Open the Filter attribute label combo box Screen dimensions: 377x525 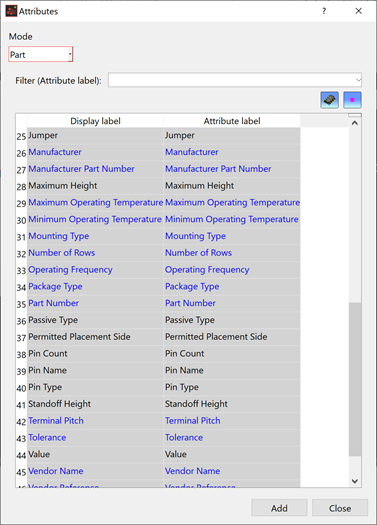click(x=235, y=80)
